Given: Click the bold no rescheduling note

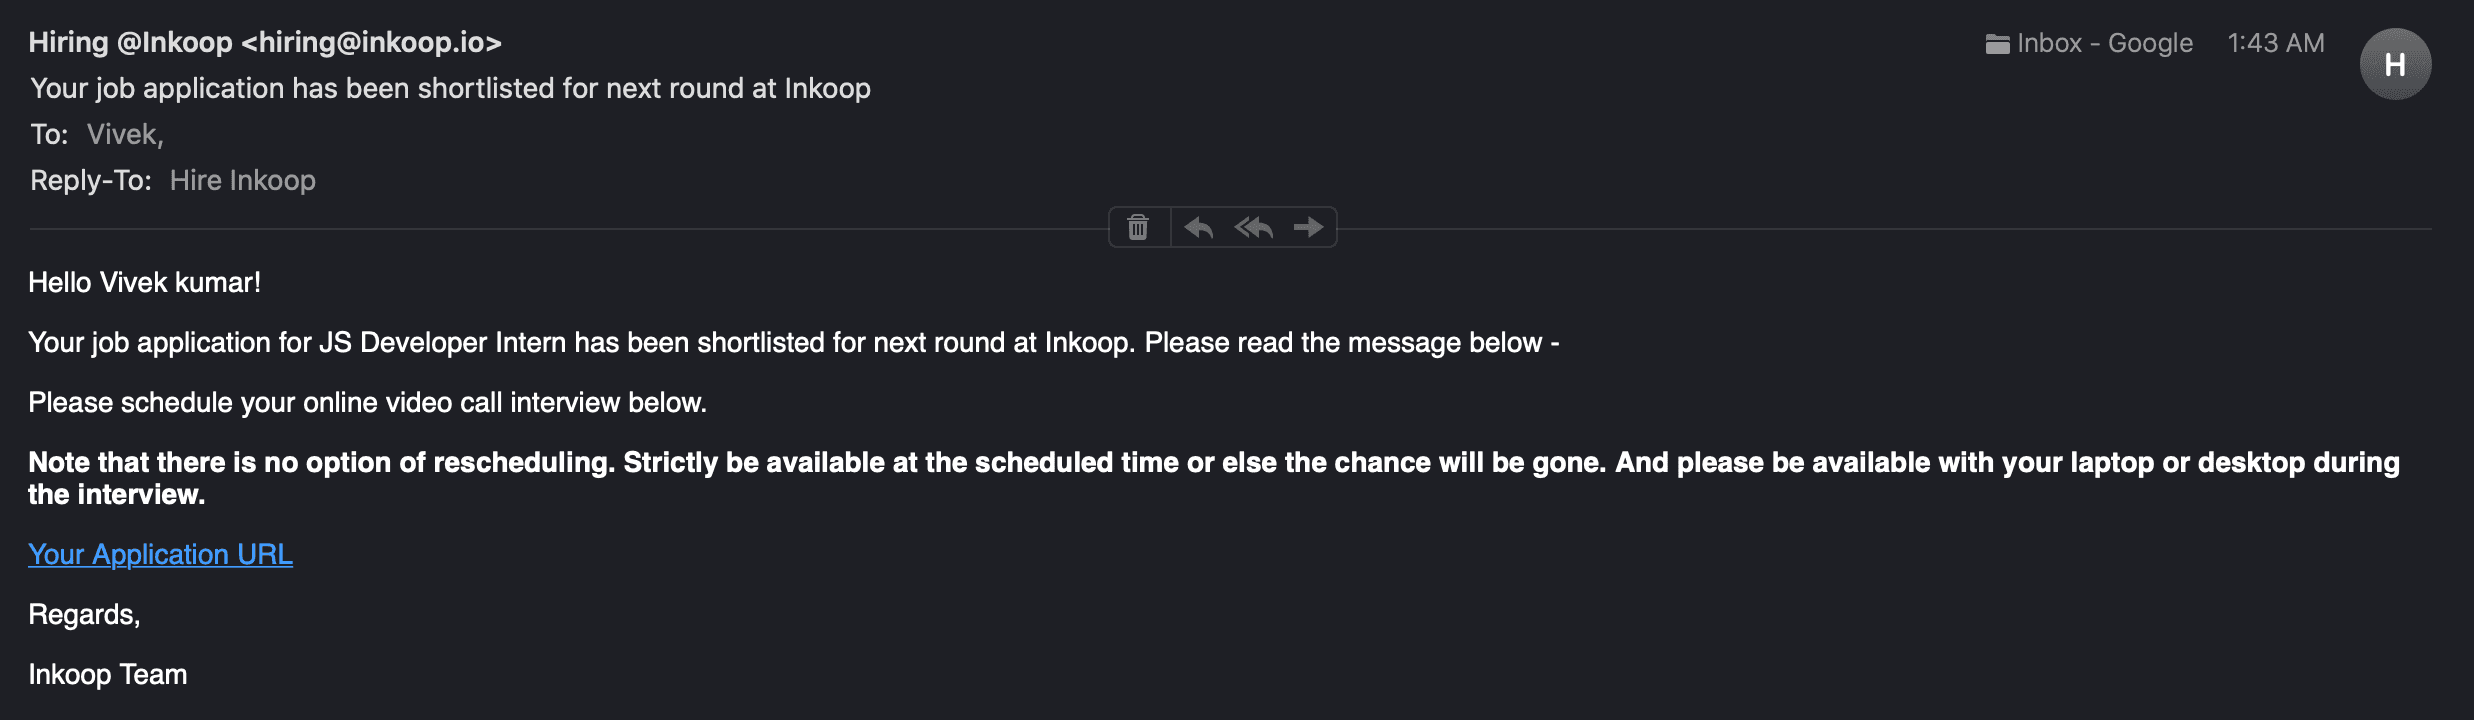Looking at the screenshot, I should pos(1214,478).
